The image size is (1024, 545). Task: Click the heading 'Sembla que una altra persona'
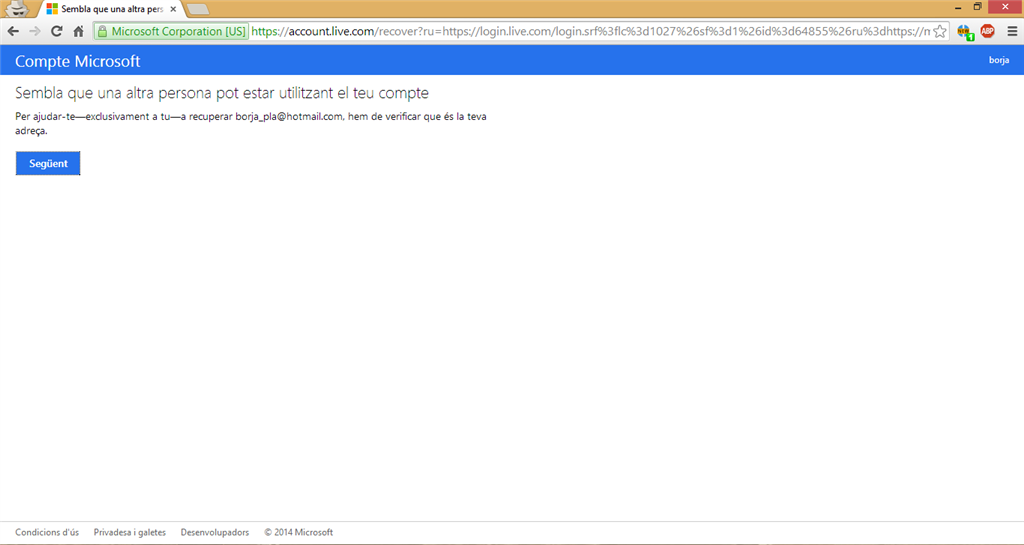click(x=222, y=93)
